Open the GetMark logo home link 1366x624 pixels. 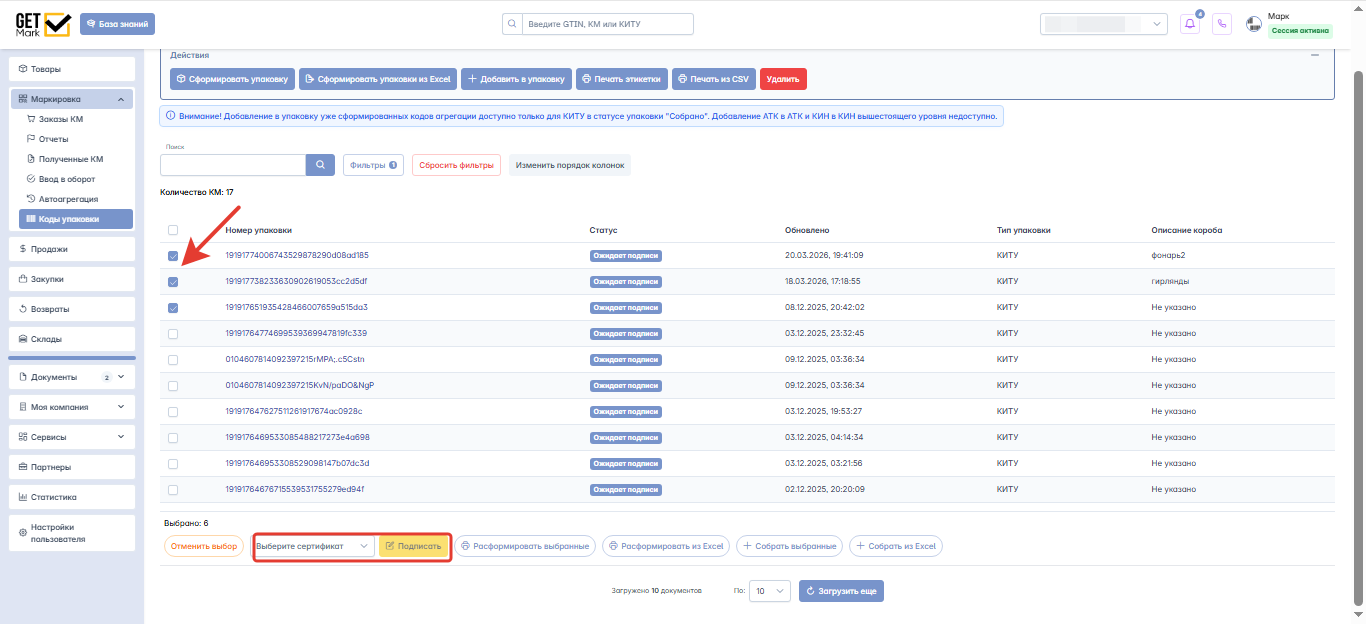pos(43,24)
